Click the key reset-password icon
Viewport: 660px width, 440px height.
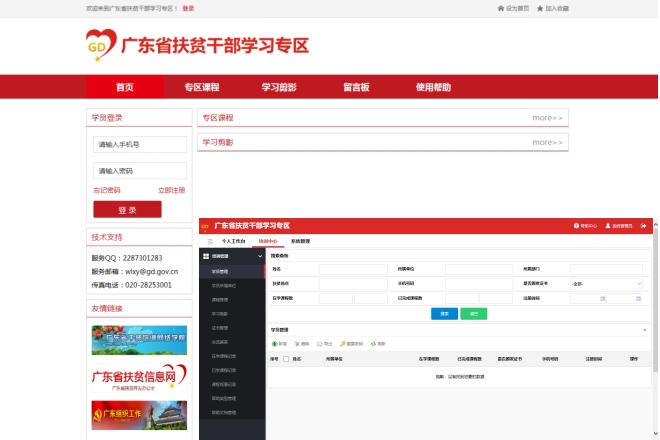[343, 344]
